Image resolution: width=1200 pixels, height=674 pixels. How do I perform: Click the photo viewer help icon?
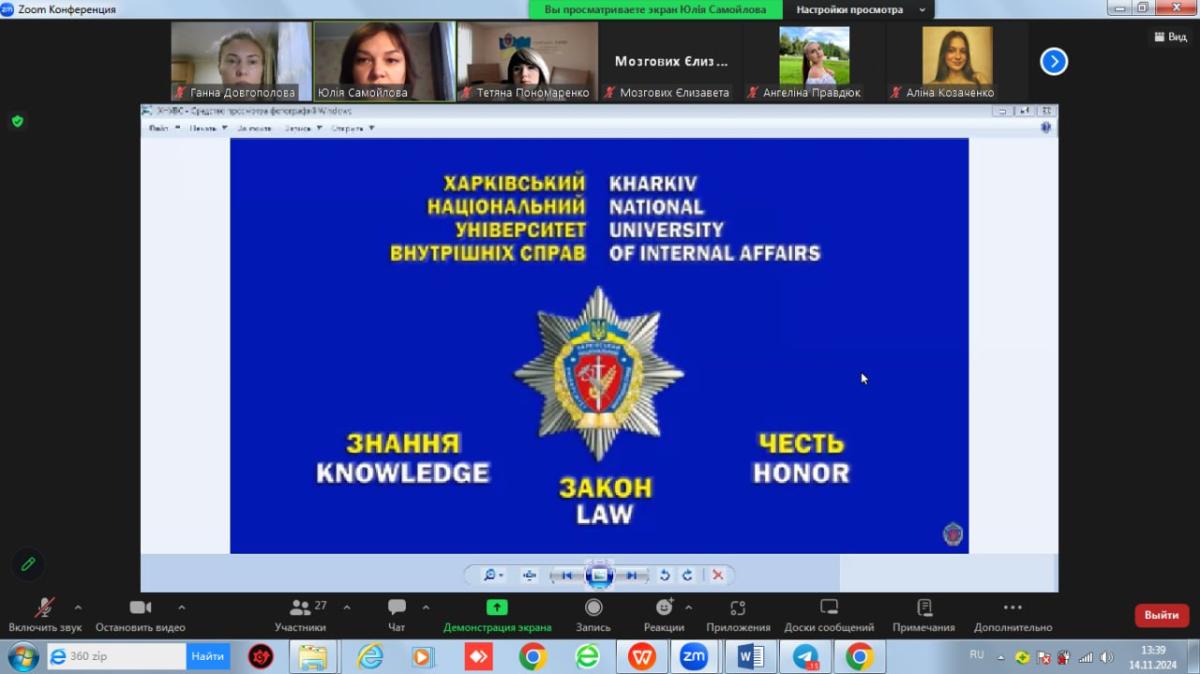[1046, 128]
